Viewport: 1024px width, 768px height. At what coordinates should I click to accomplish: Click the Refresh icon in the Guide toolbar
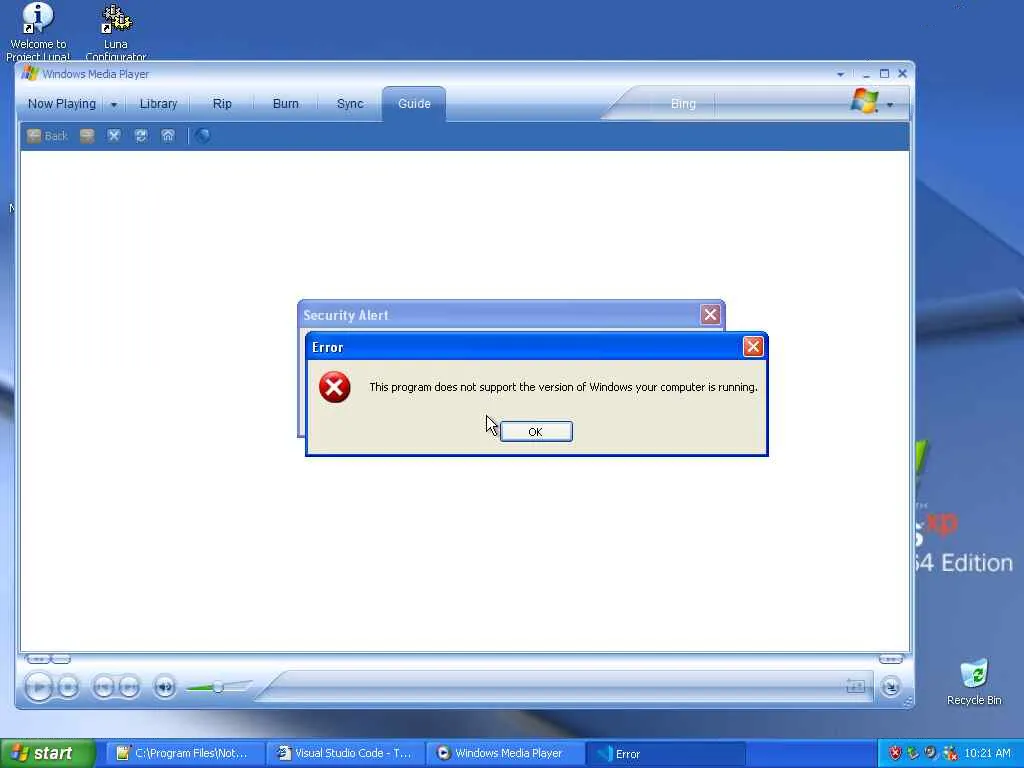click(140, 136)
